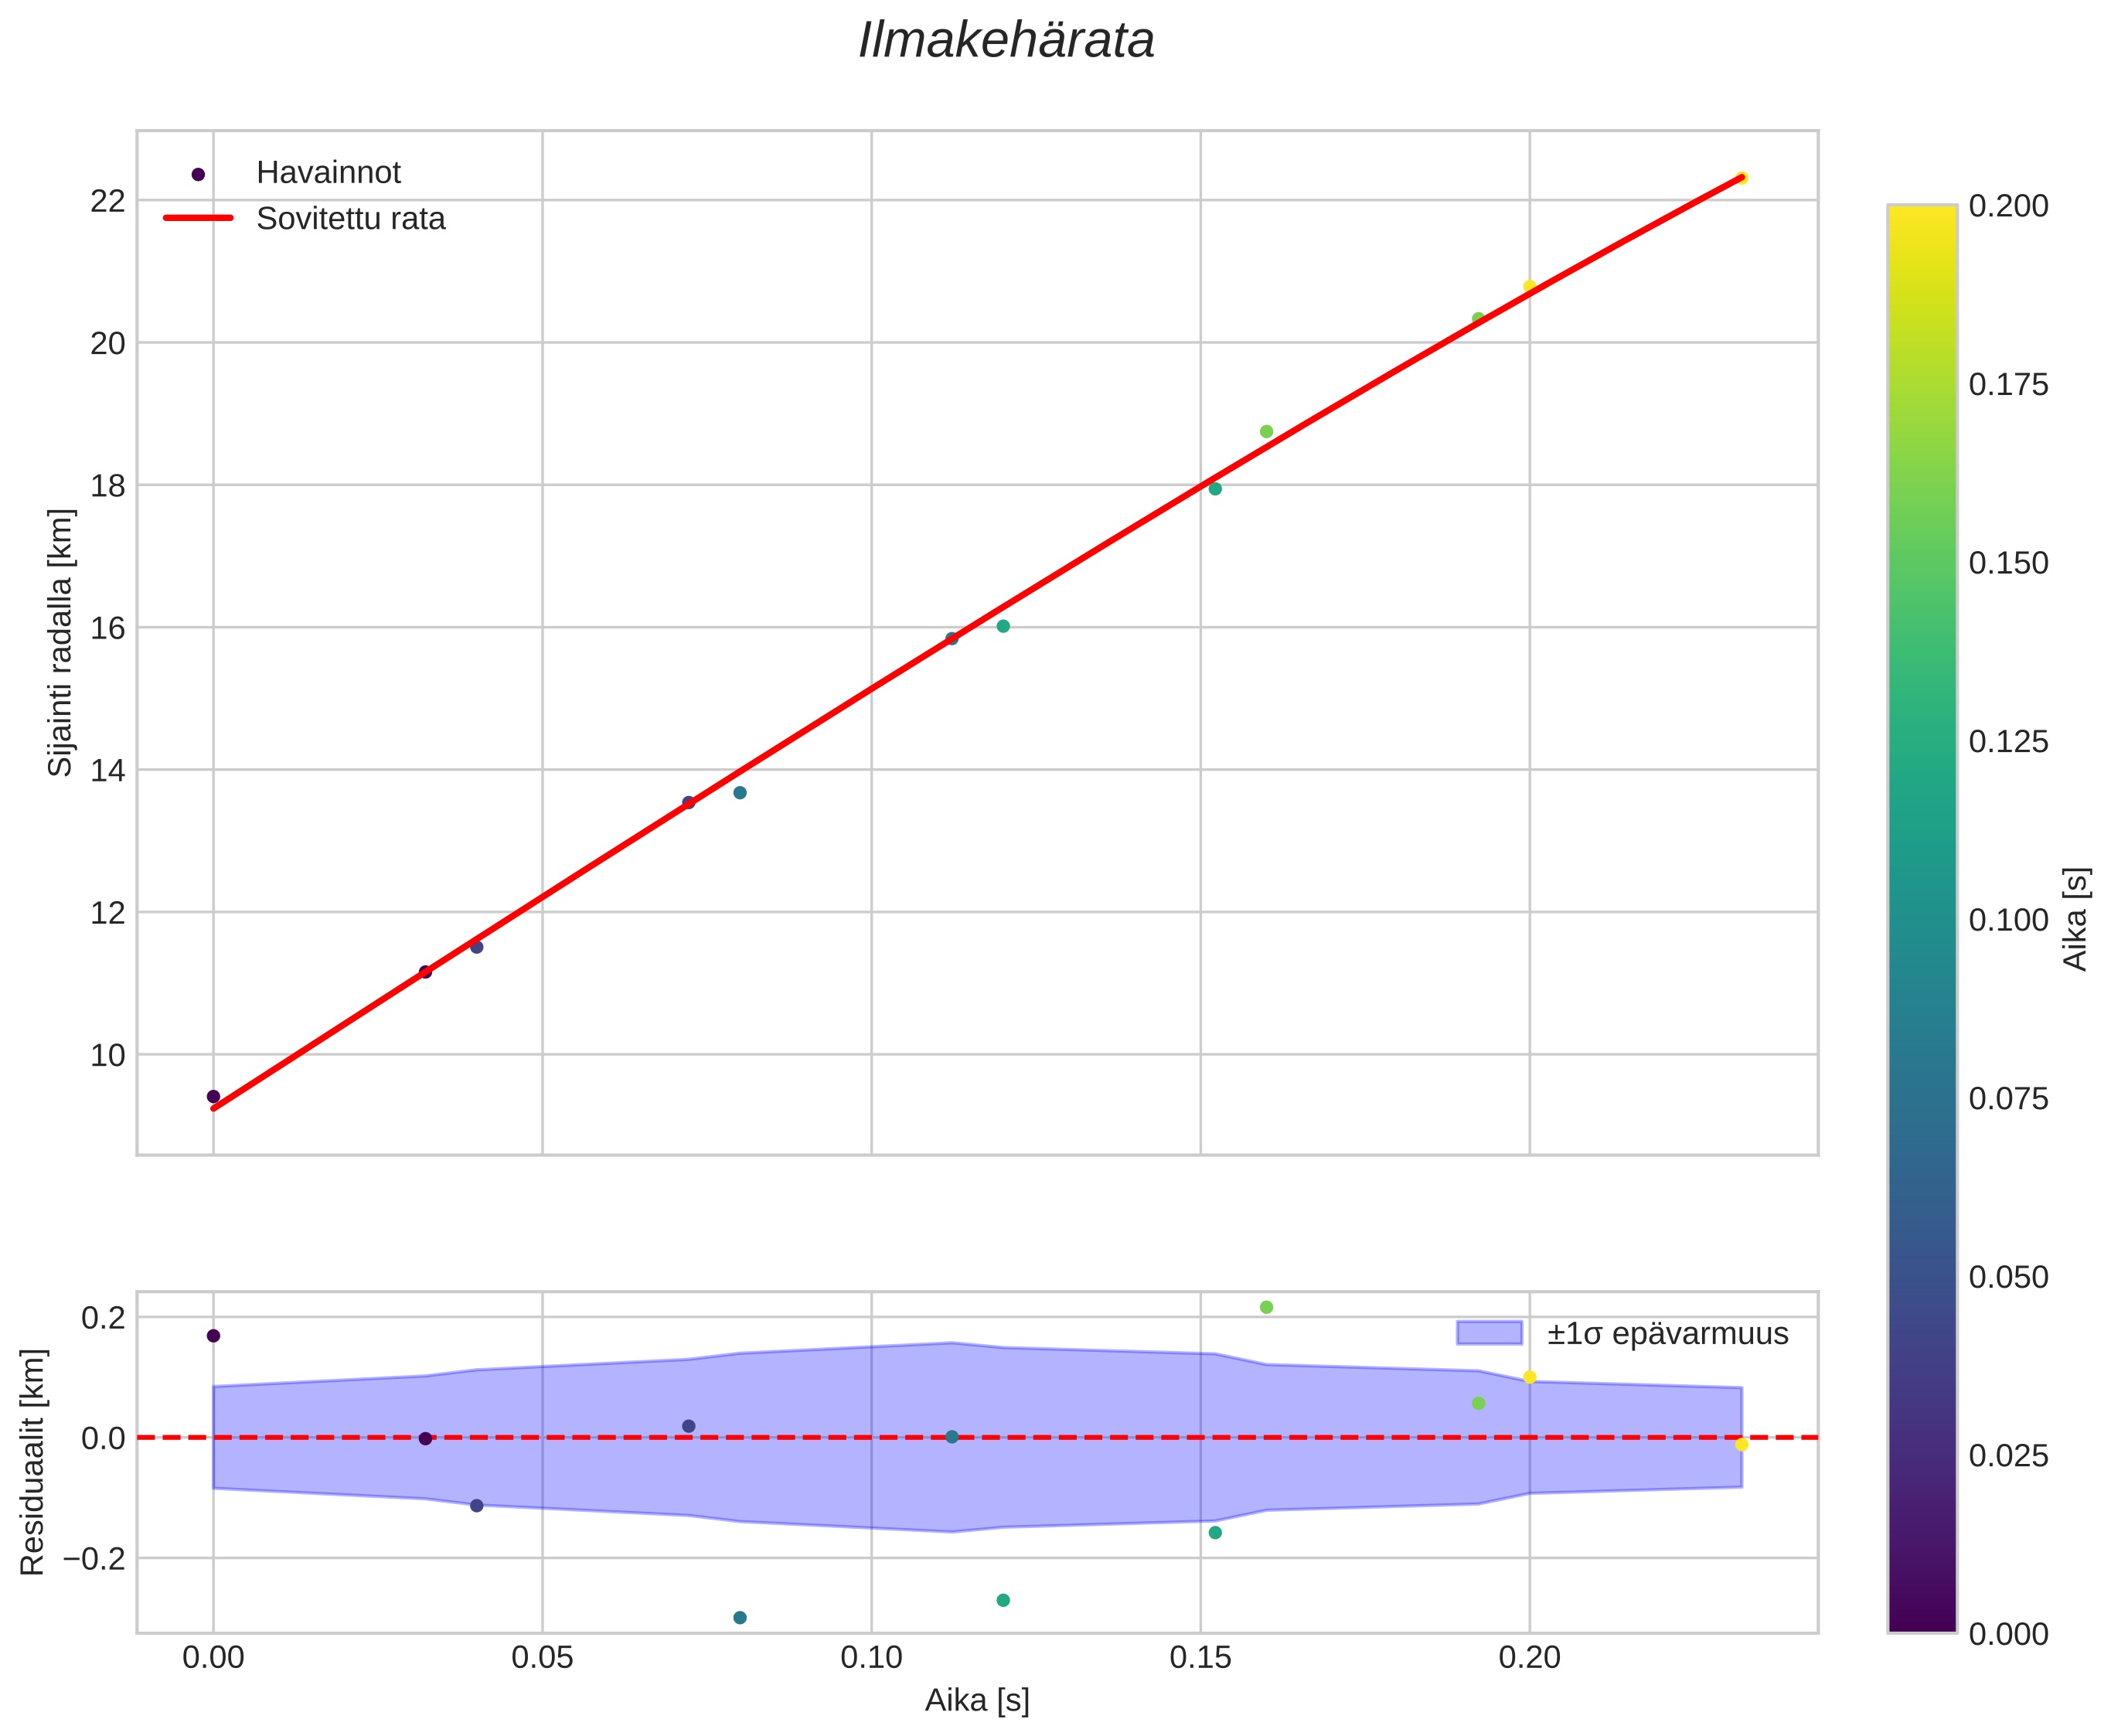This screenshot has height=1736, width=2111.
Task: Click the highest green residual point above 0.2
Action: [x=1266, y=1307]
